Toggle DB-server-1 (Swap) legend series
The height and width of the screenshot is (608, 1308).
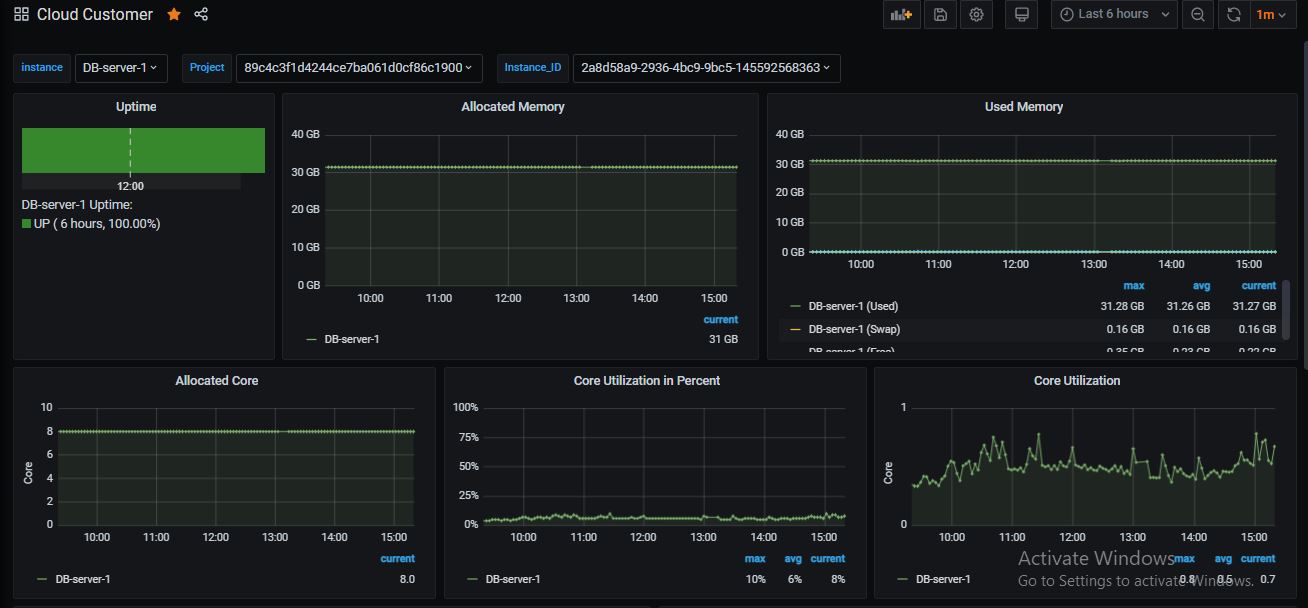point(855,329)
